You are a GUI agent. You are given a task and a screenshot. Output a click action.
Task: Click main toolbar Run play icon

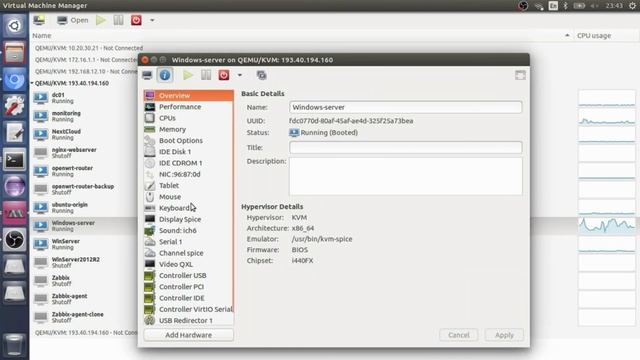(101, 20)
